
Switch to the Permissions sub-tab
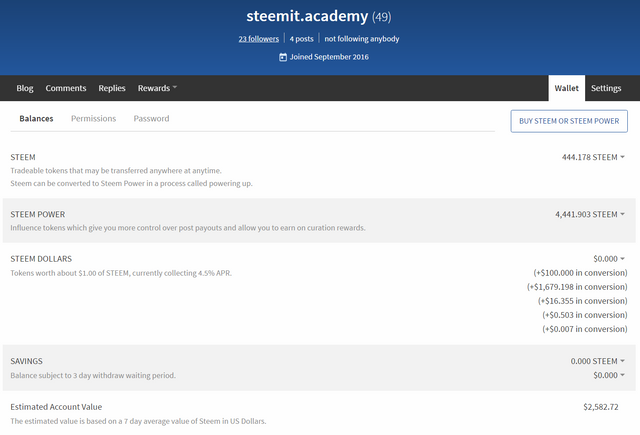tap(93, 119)
